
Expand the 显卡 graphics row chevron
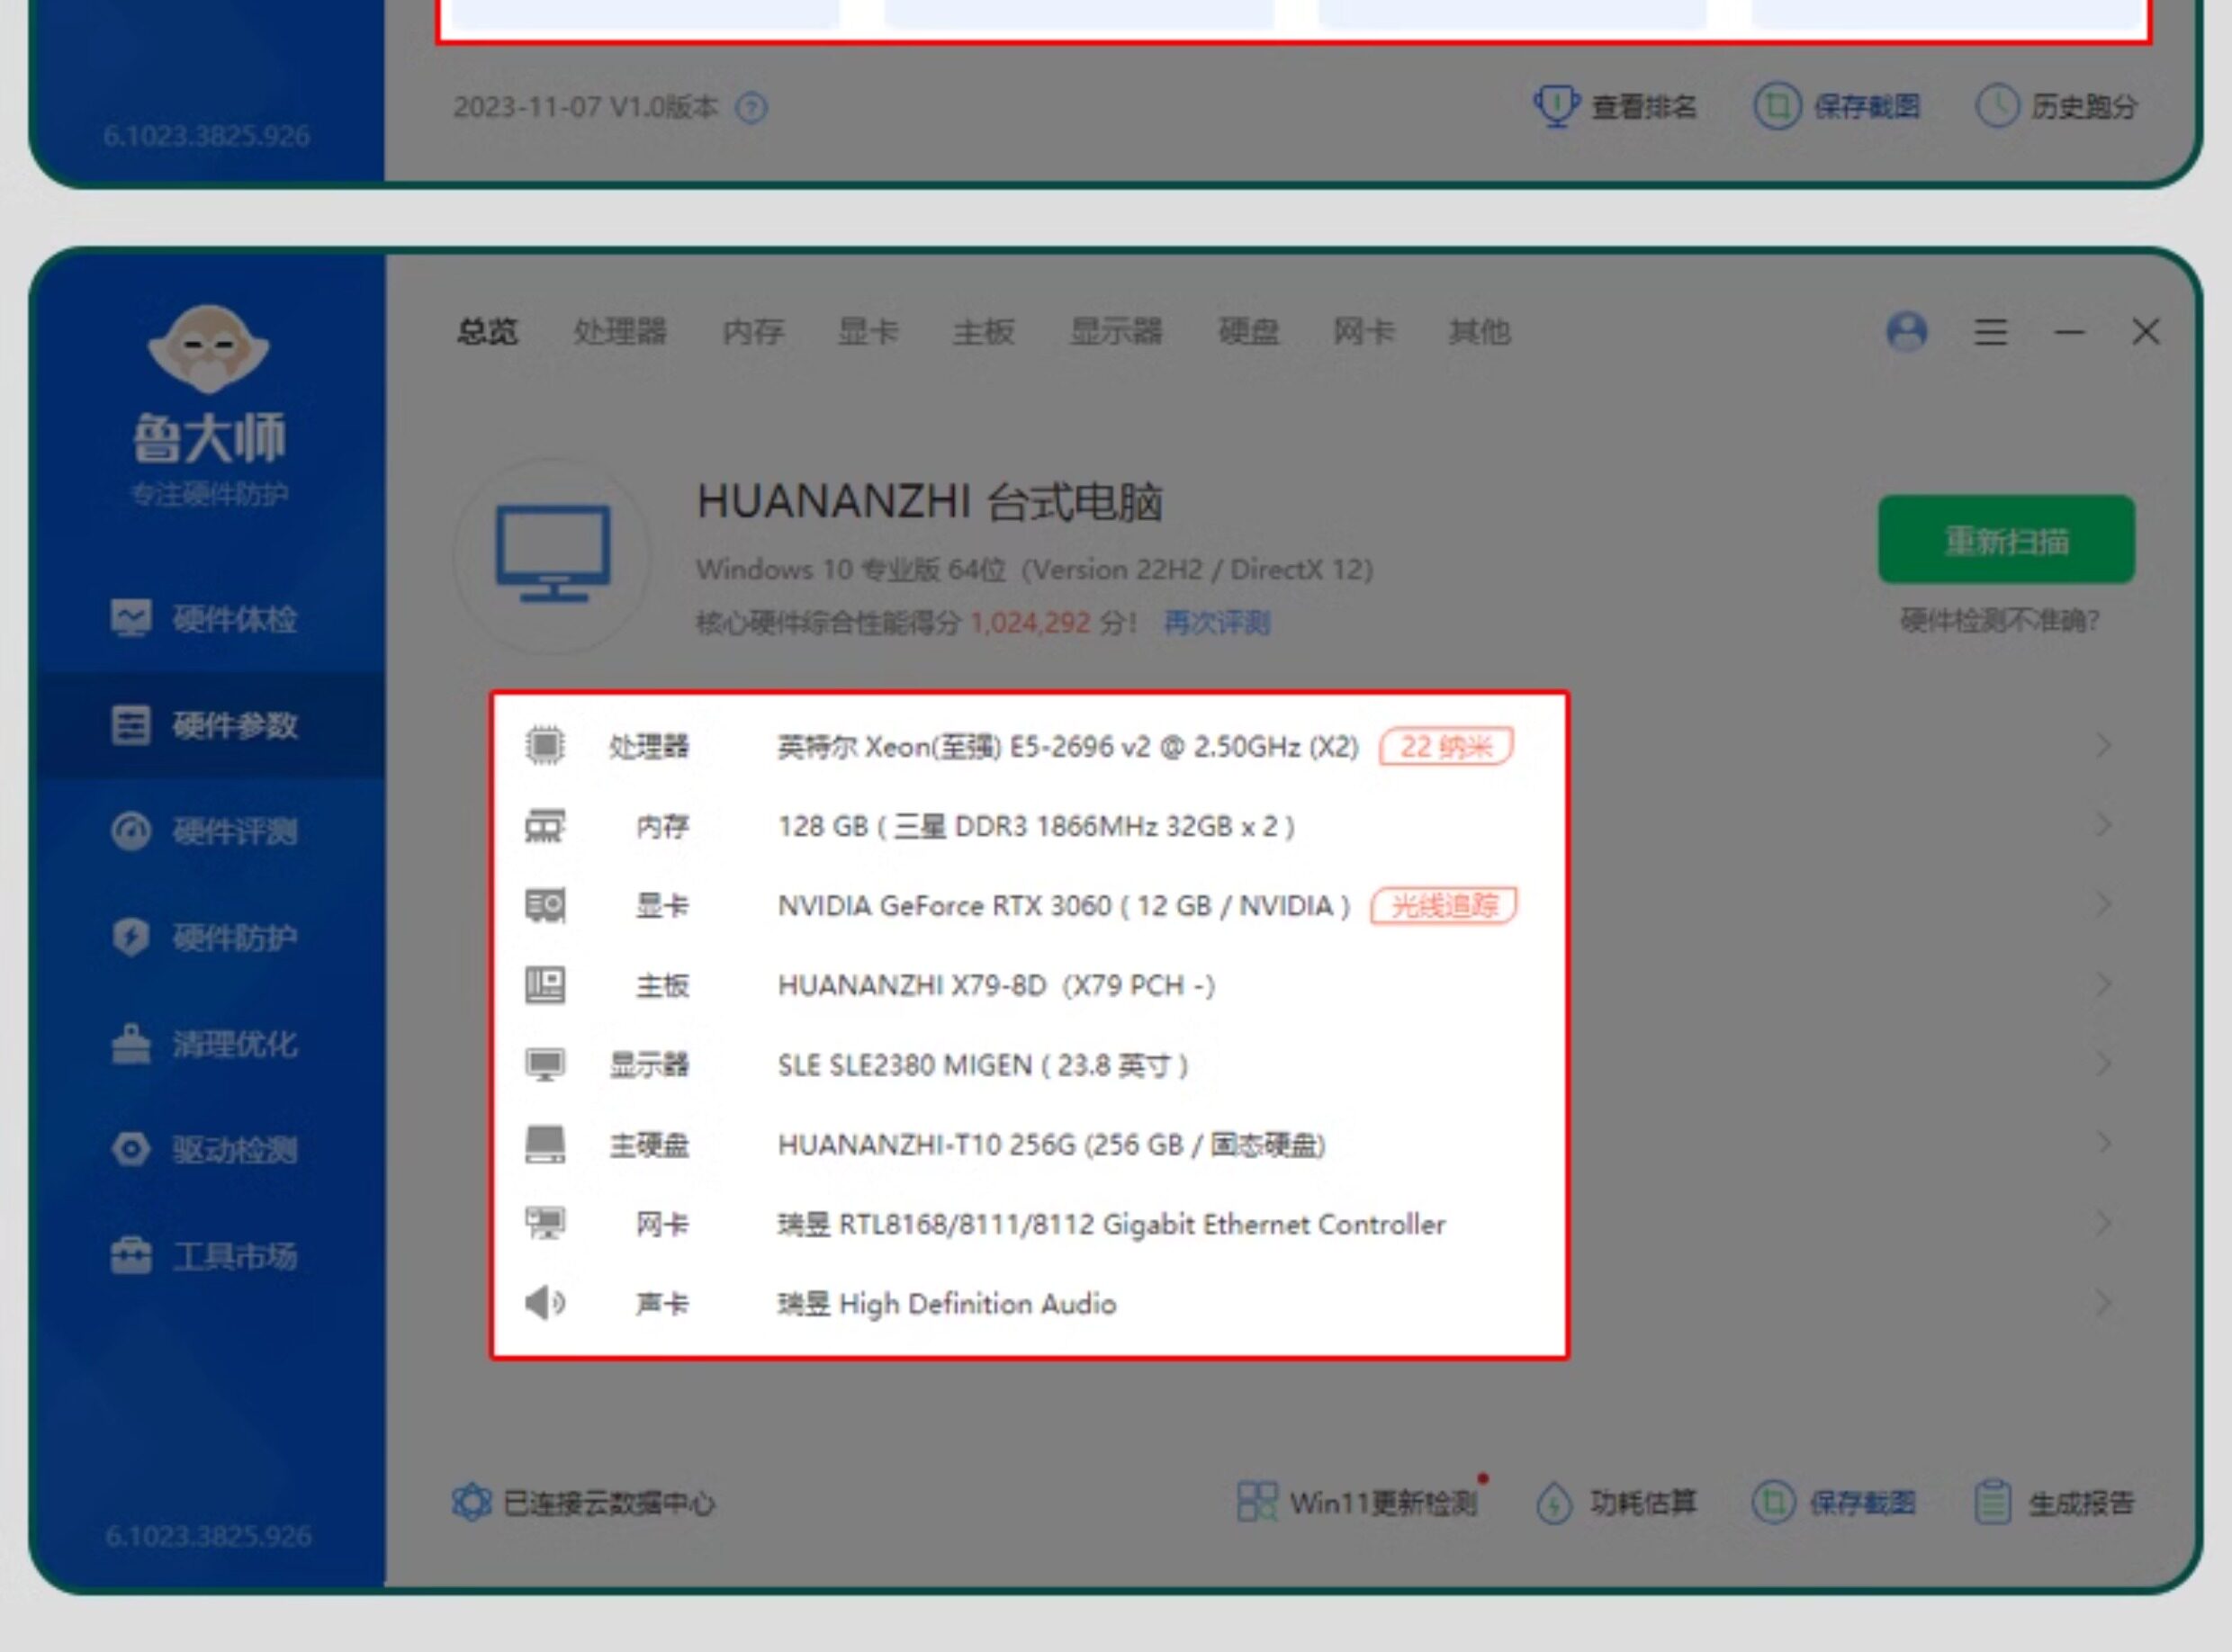click(2103, 905)
